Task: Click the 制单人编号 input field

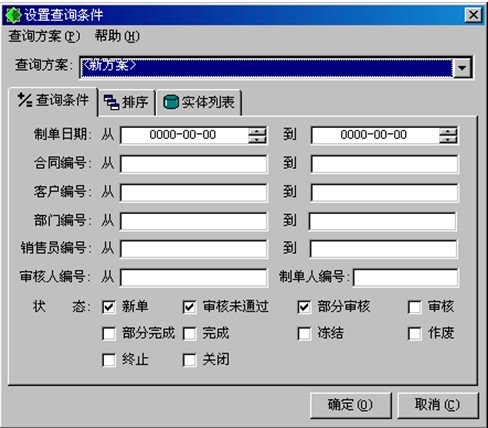Action: (406, 278)
